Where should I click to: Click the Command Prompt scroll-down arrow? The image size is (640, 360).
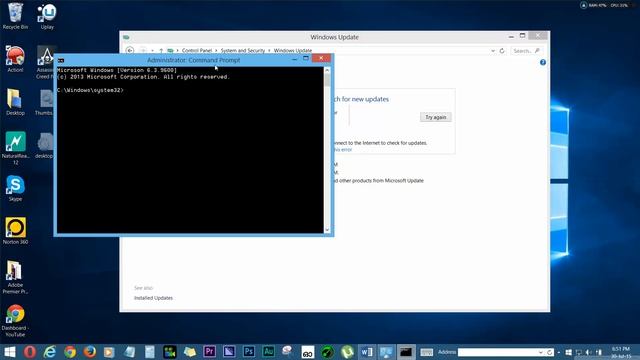[x=327, y=230]
